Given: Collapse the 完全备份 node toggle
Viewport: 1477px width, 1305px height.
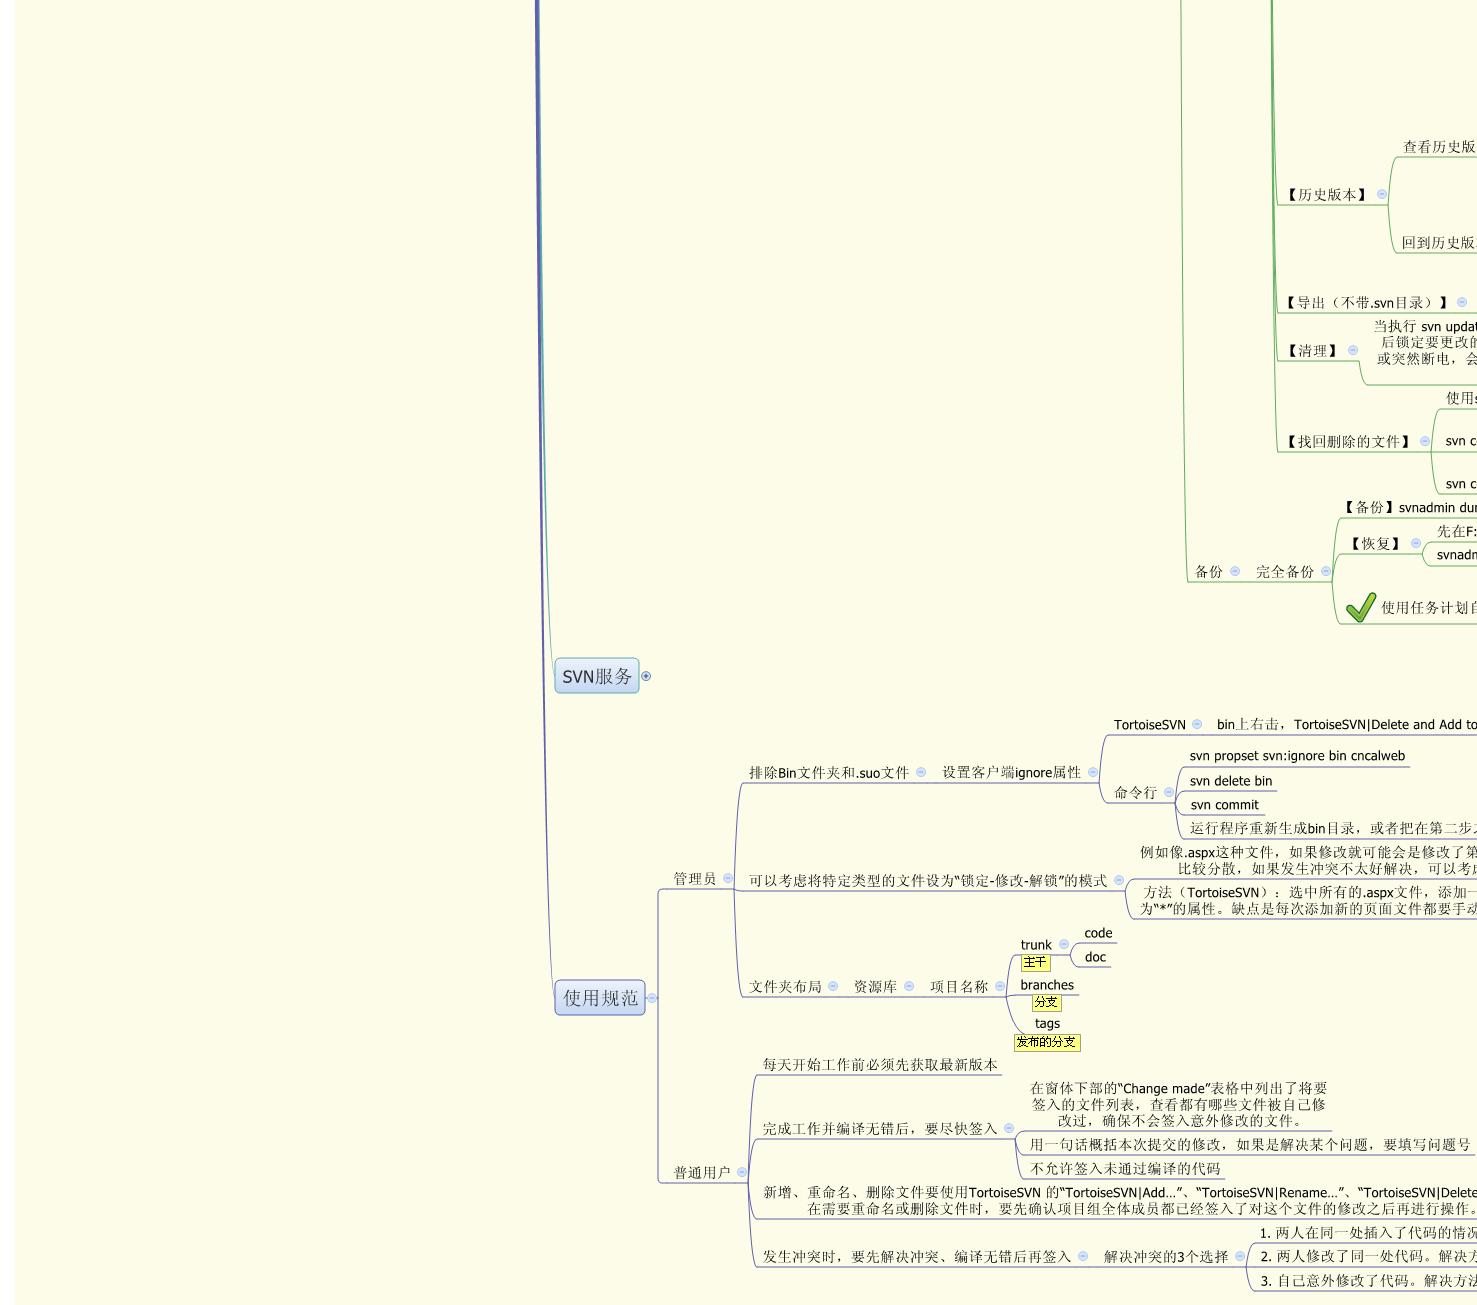Looking at the screenshot, I should pyautogui.click(x=1326, y=571).
